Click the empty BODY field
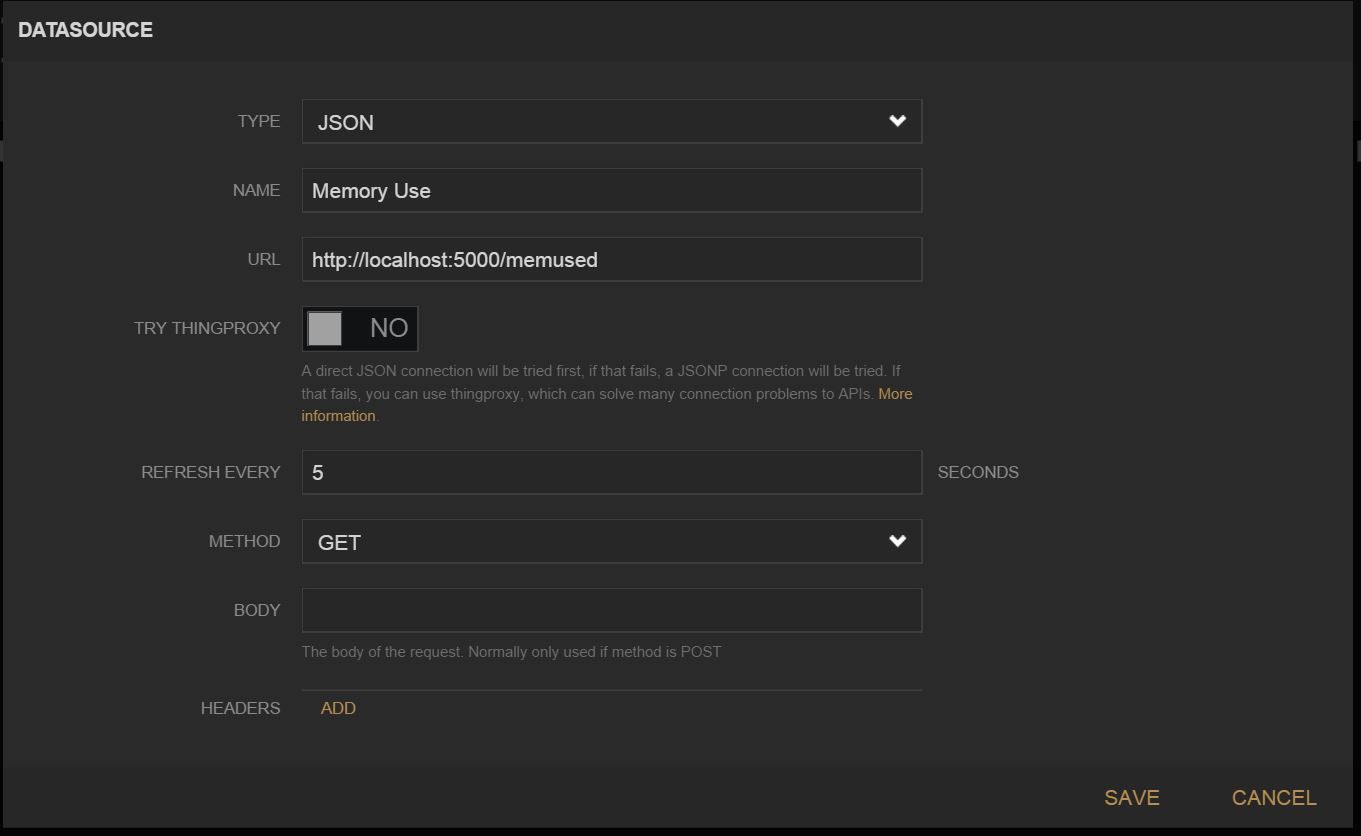 pos(611,610)
